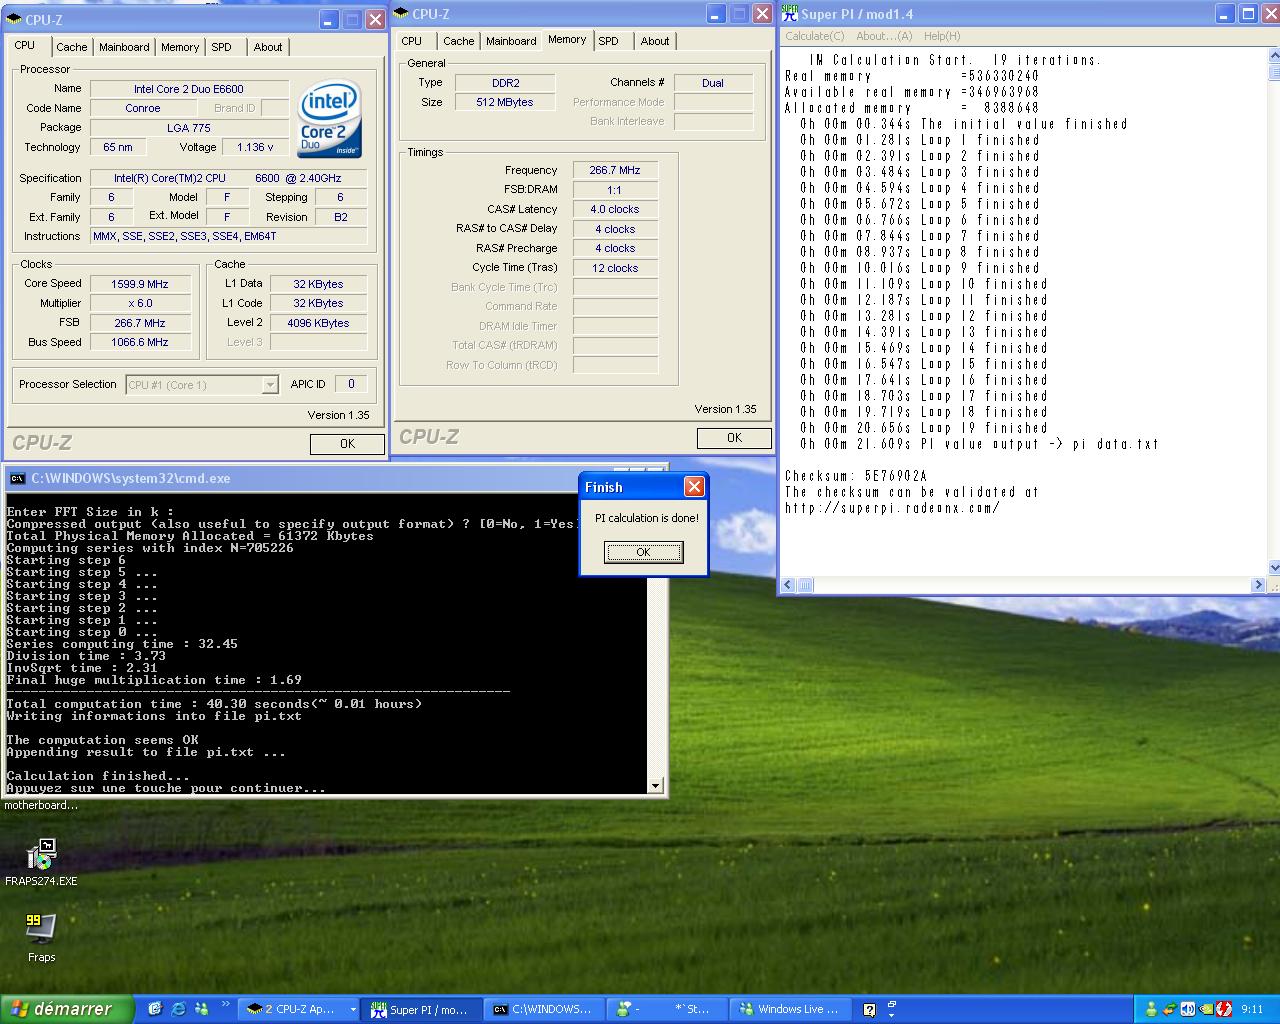Expand quick launch overflow chevron
The image size is (1280, 1024).
point(226,1004)
